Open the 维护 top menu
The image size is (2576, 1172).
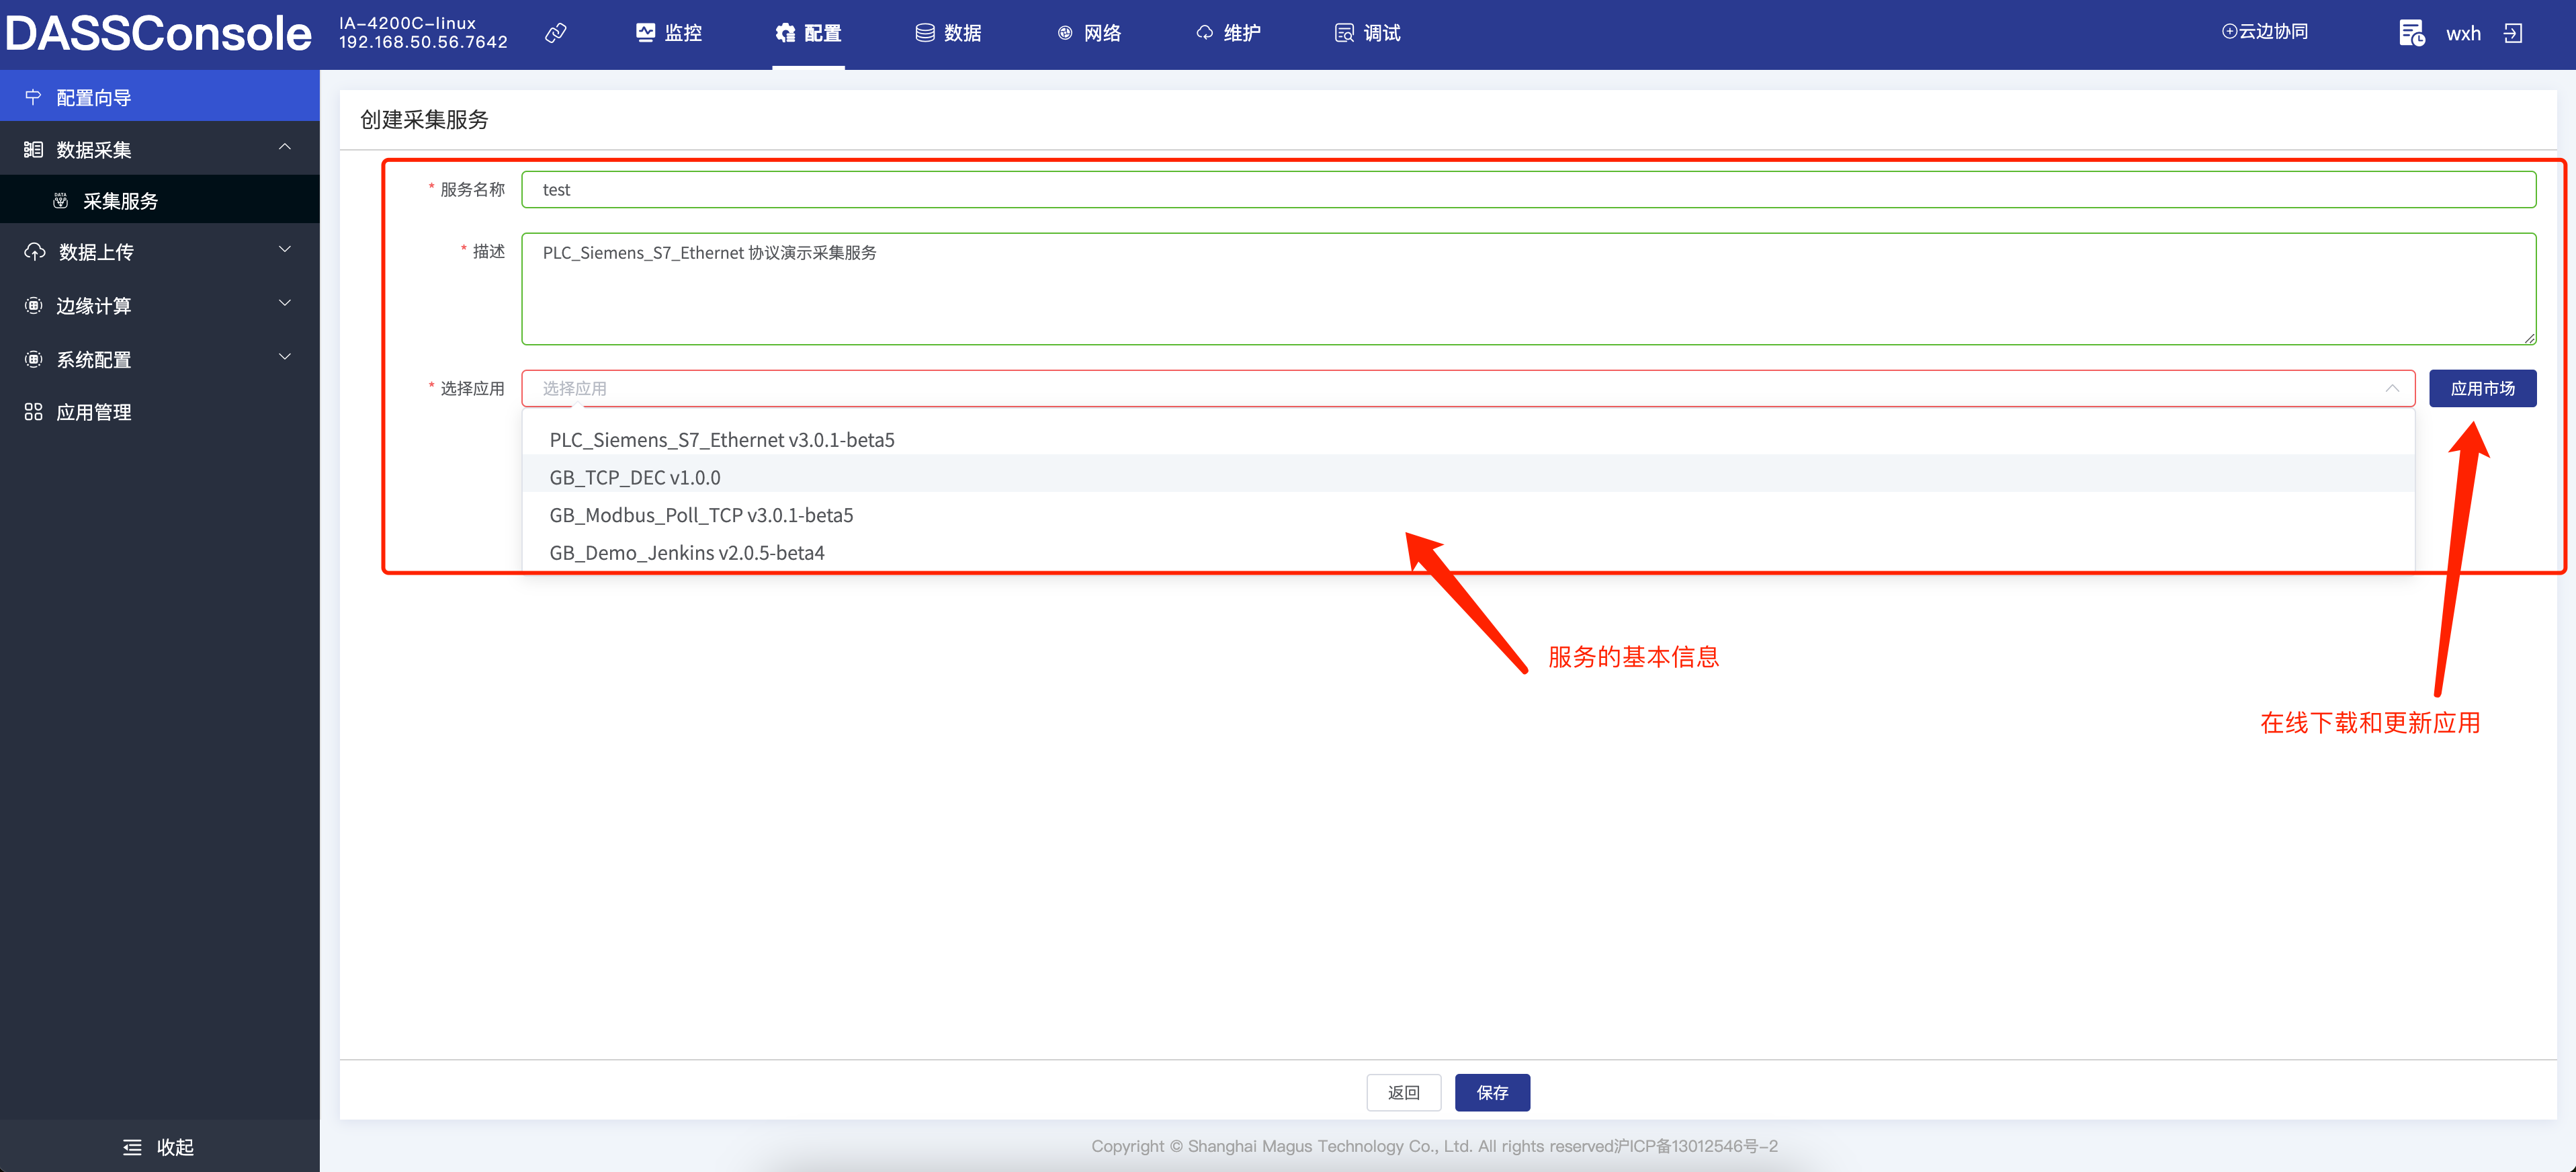(1229, 33)
